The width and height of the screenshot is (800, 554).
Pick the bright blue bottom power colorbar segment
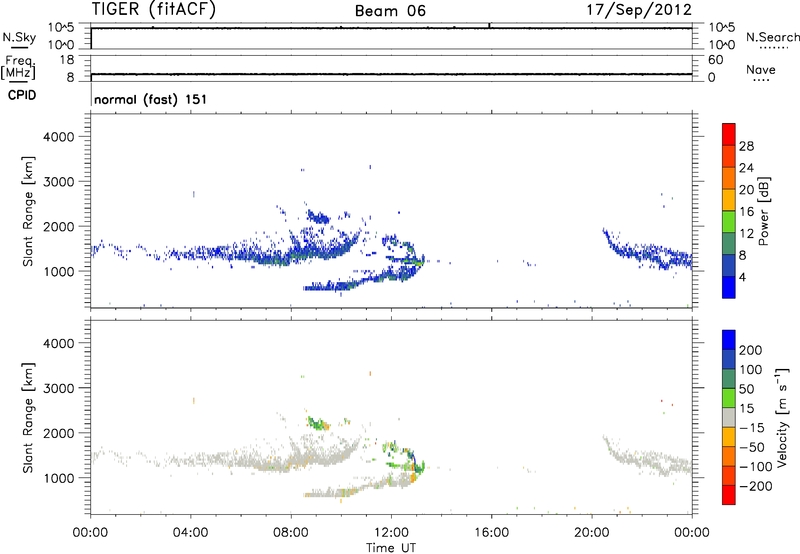[729, 287]
